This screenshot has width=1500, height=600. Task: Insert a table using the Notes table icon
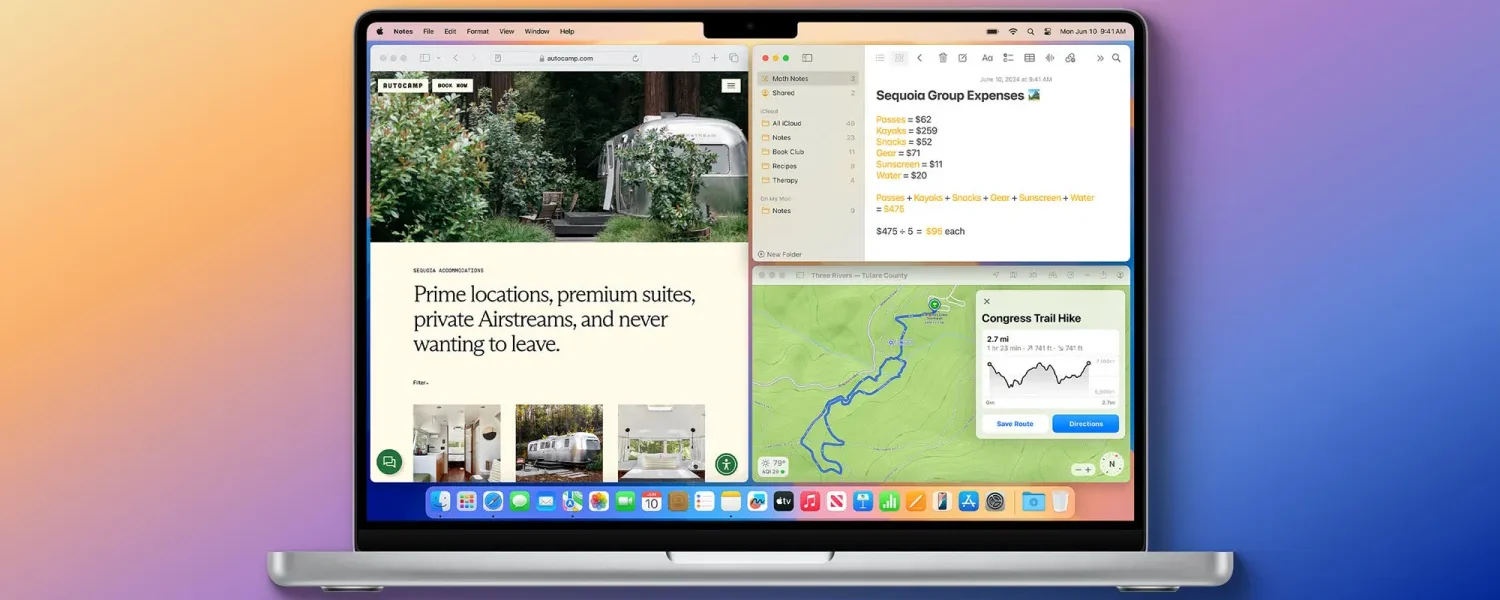coord(1029,57)
